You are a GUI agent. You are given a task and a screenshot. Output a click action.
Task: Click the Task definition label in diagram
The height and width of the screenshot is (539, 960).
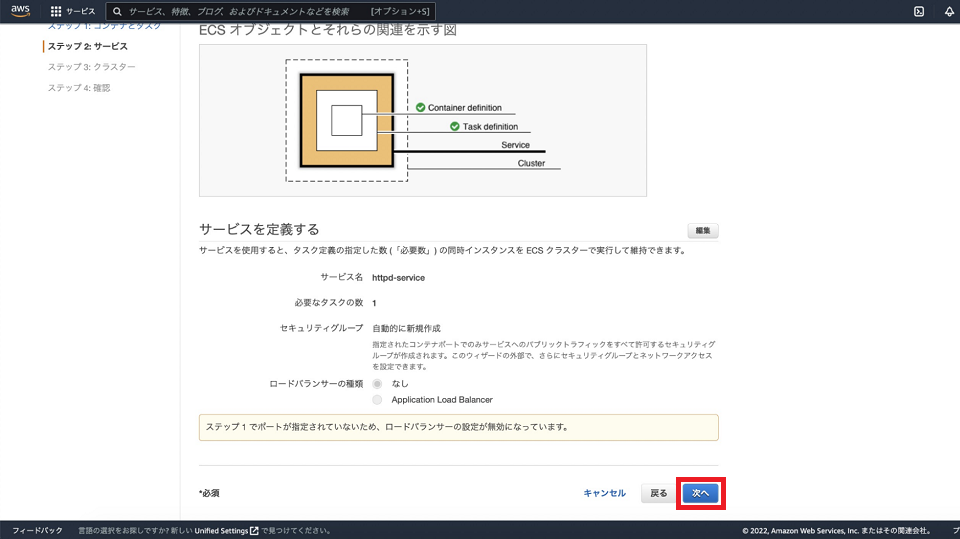click(x=490, y=126)
